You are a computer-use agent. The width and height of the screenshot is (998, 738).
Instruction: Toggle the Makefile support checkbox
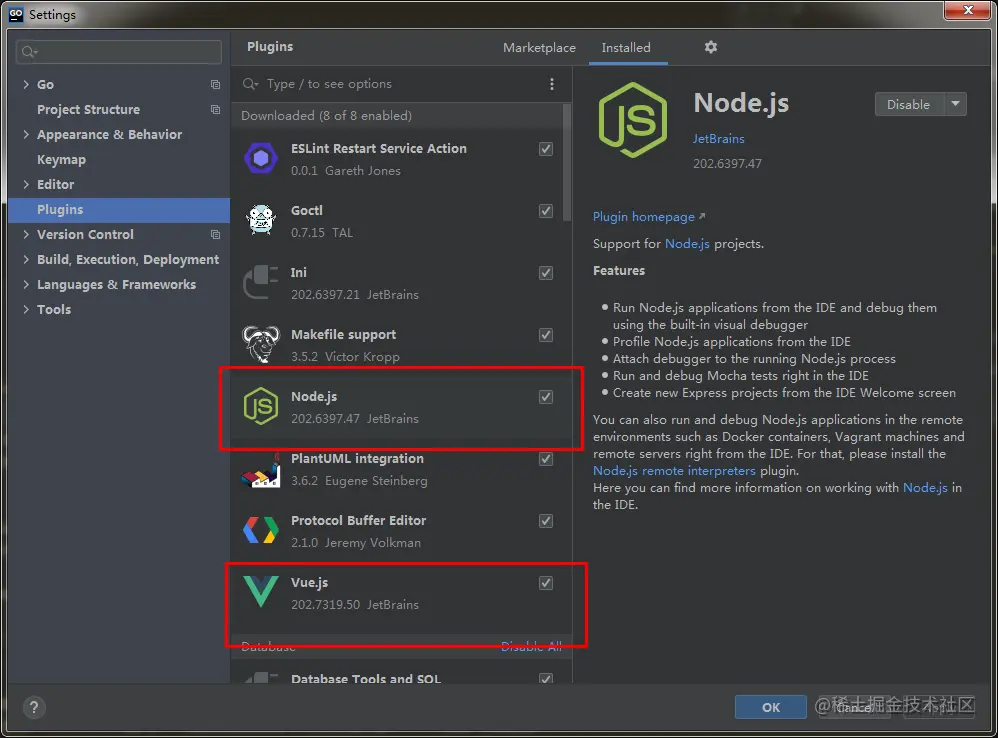point(545,335)
